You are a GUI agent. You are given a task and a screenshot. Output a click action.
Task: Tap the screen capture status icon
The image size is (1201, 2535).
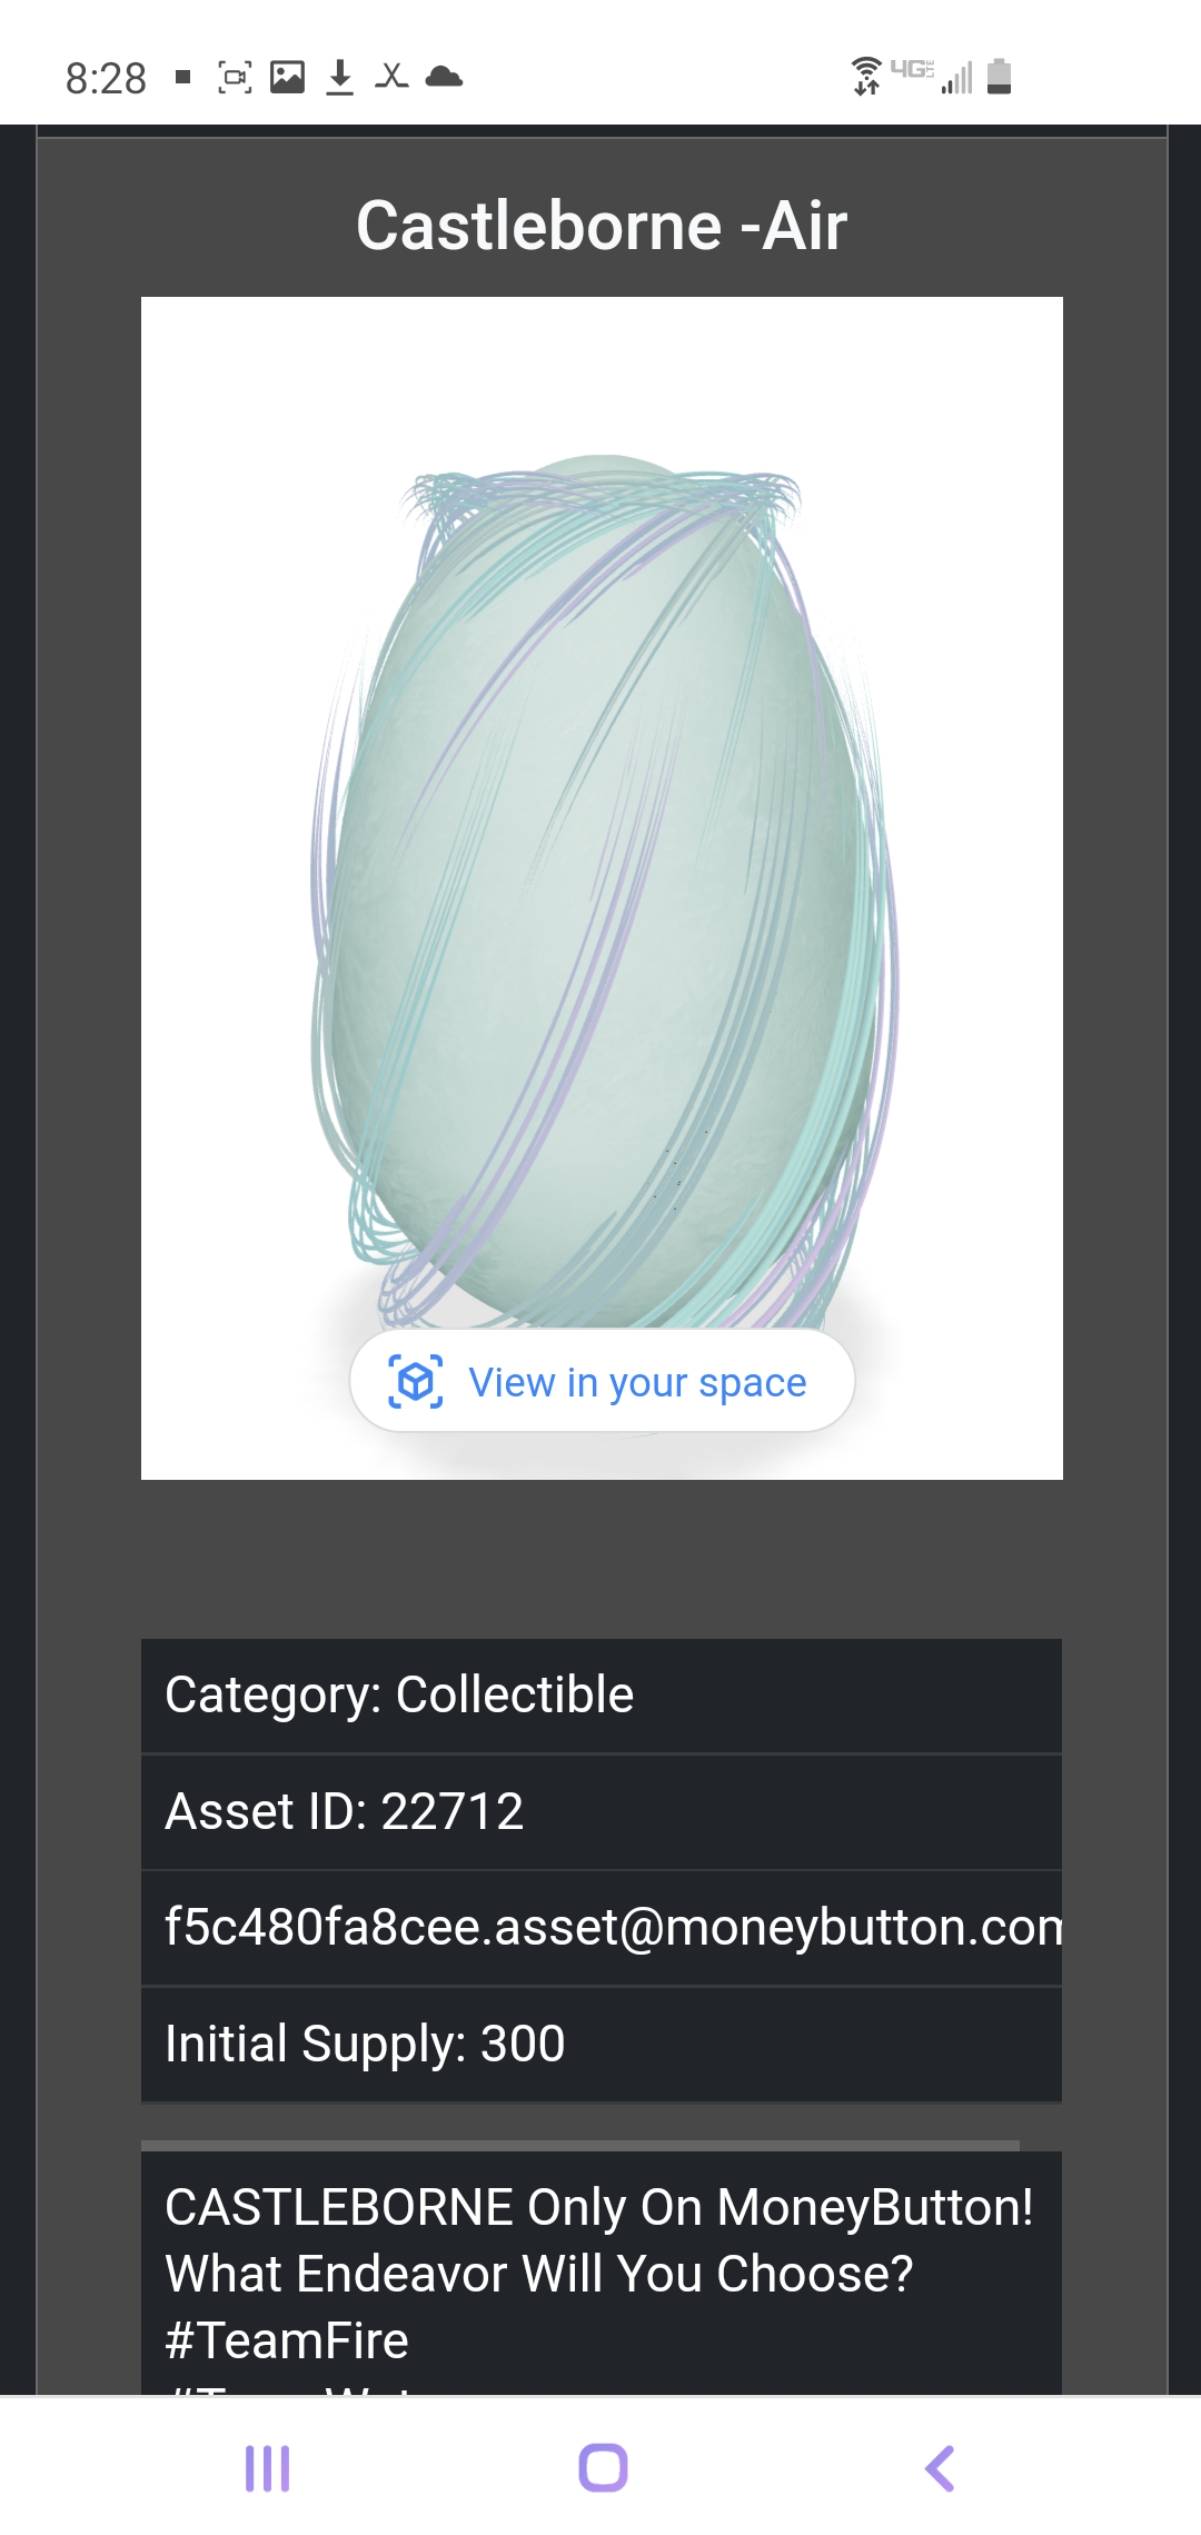pyautogui.click(x=235, y=77)
